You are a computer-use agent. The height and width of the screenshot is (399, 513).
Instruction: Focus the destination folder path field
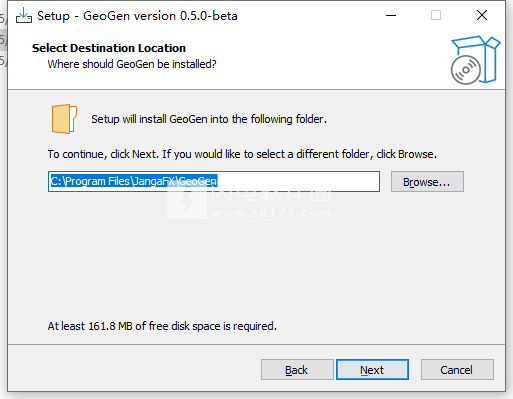tap(214, 182)
